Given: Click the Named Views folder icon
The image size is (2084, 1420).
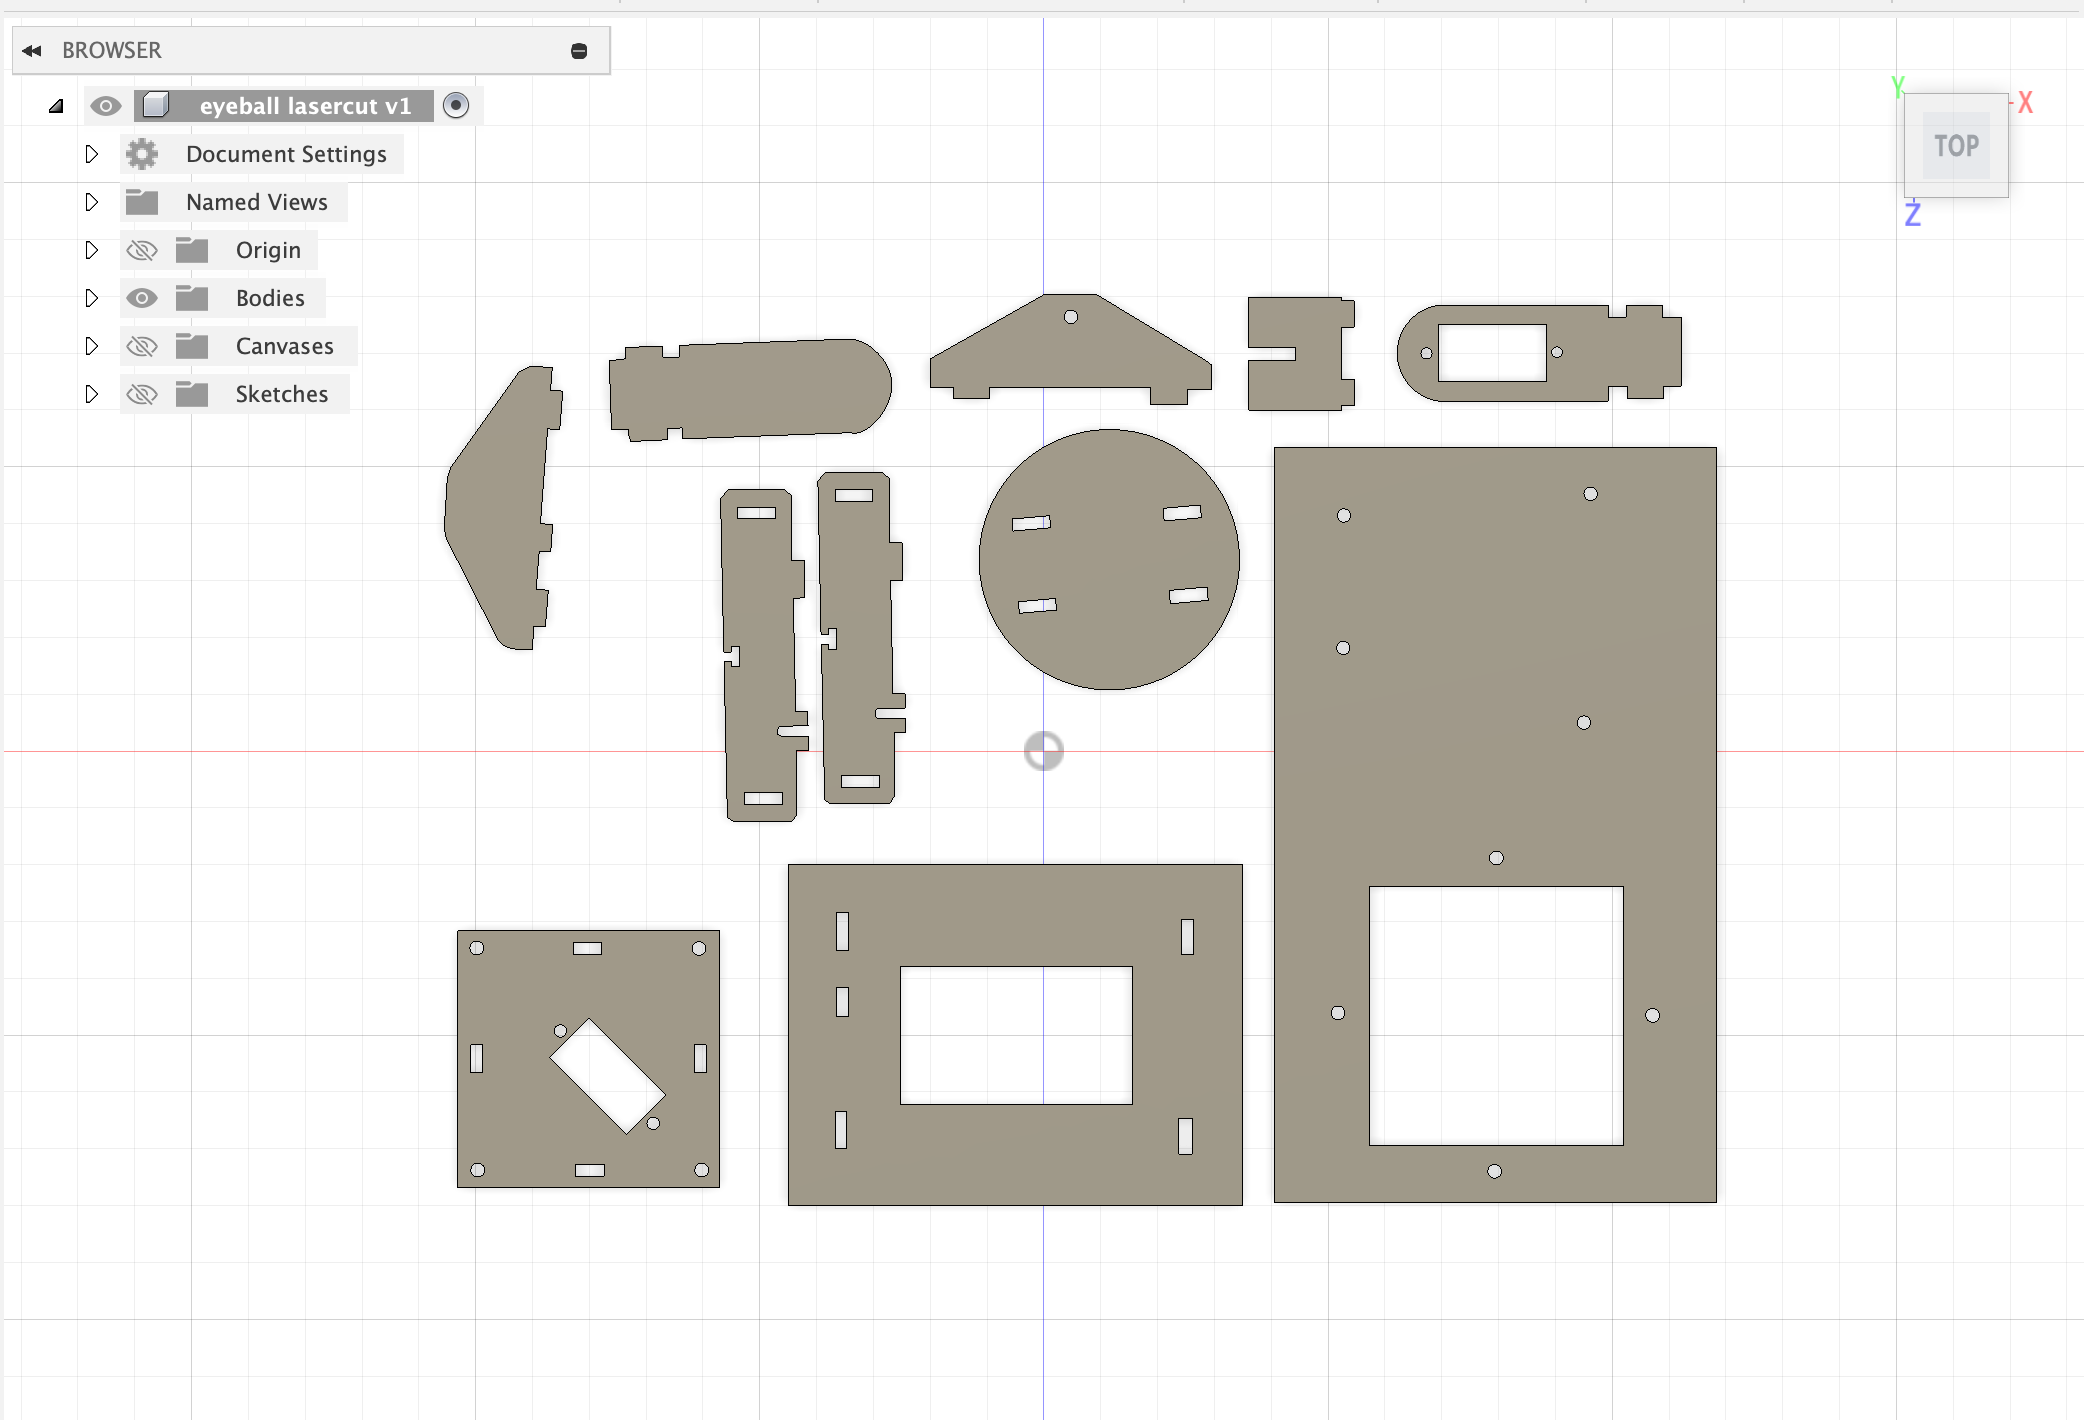Looking at the screenshot, I should tap(142, 201).
